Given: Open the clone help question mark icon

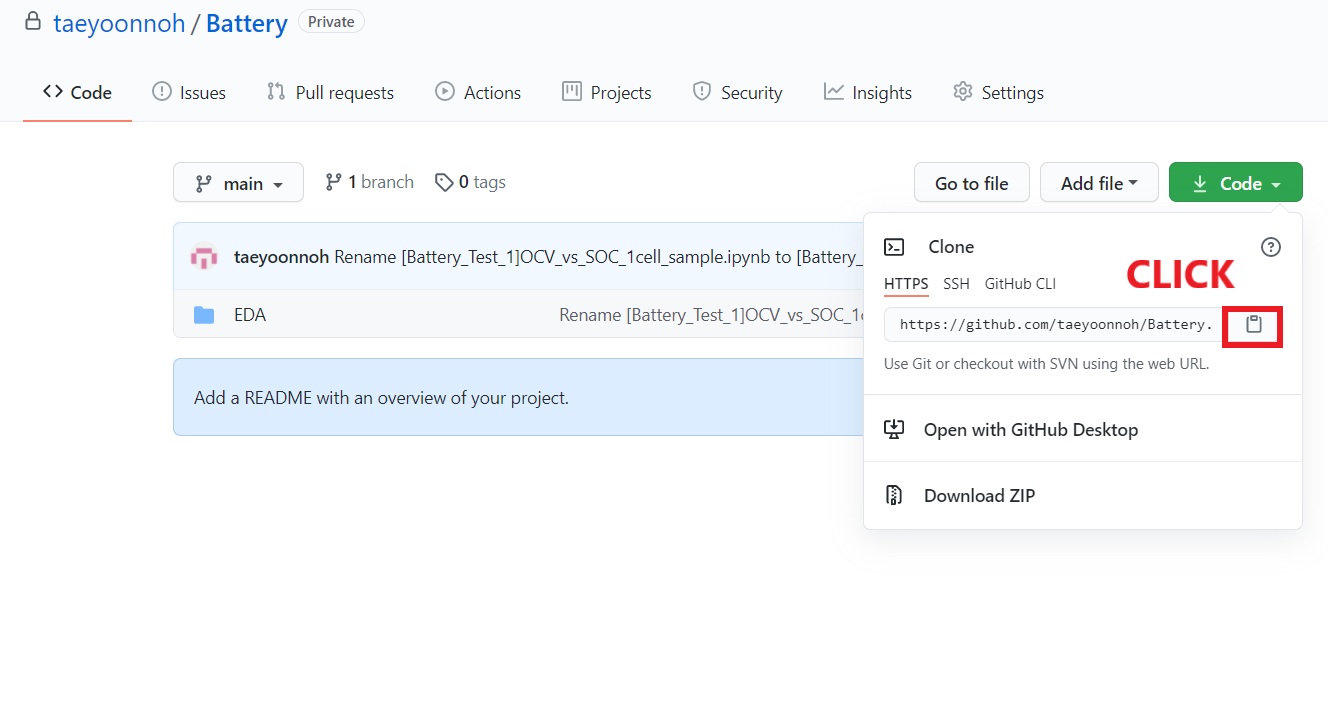Looking at the screenshot, I should (x=1271, y=247).
